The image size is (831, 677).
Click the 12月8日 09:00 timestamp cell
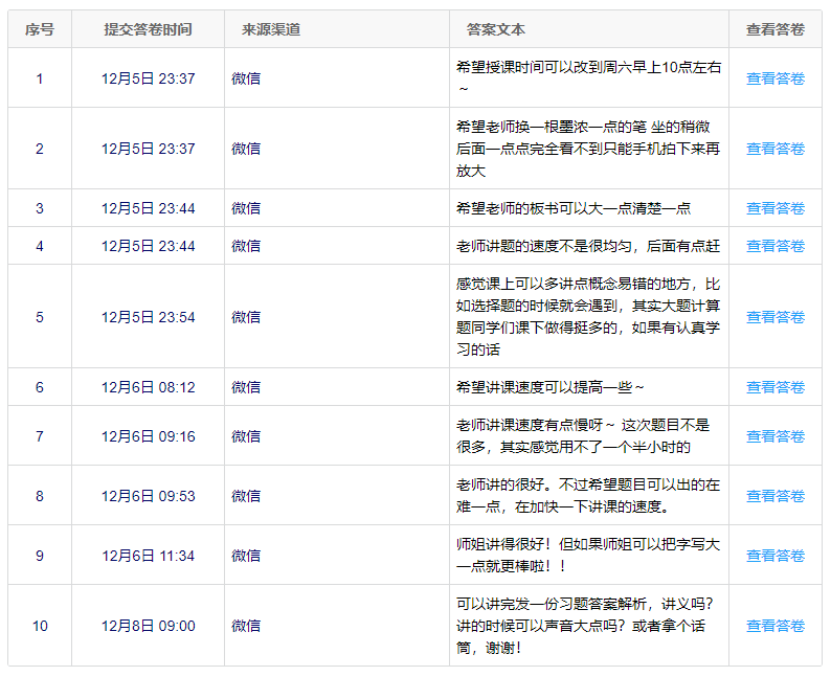pyautogui.click(x=148, y=626)
